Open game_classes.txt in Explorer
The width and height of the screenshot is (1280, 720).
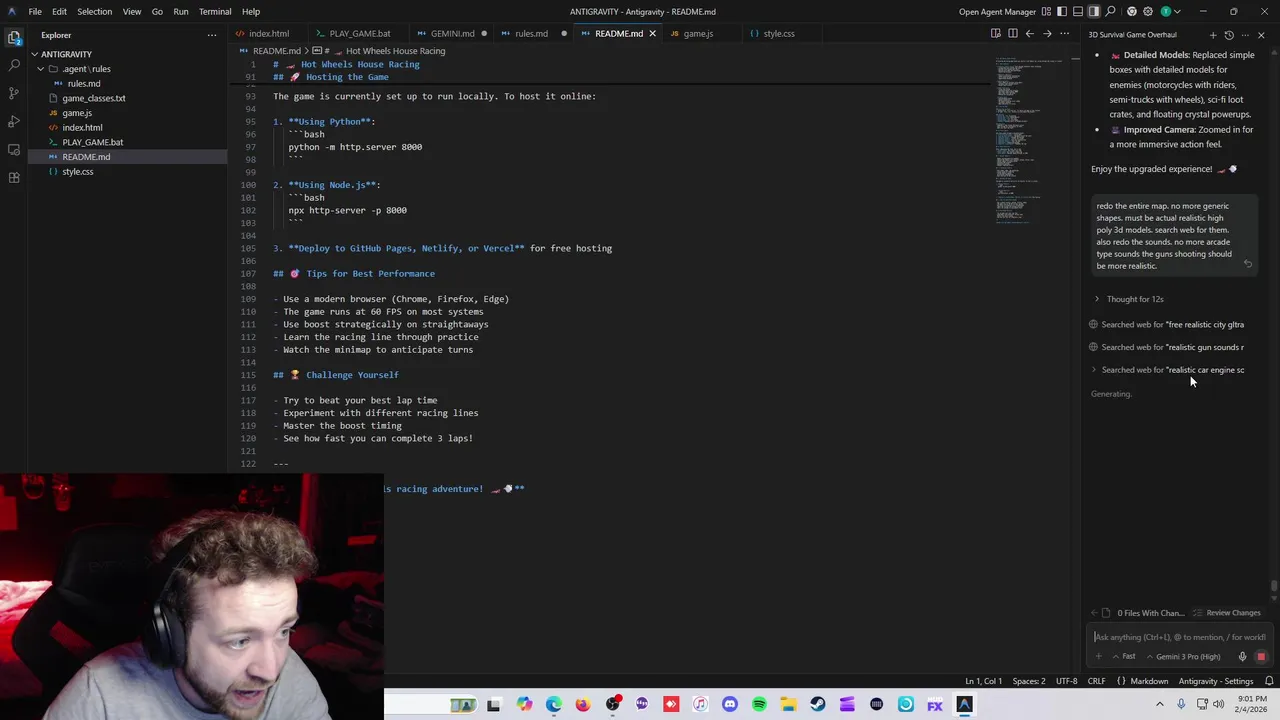coord(94,98)
